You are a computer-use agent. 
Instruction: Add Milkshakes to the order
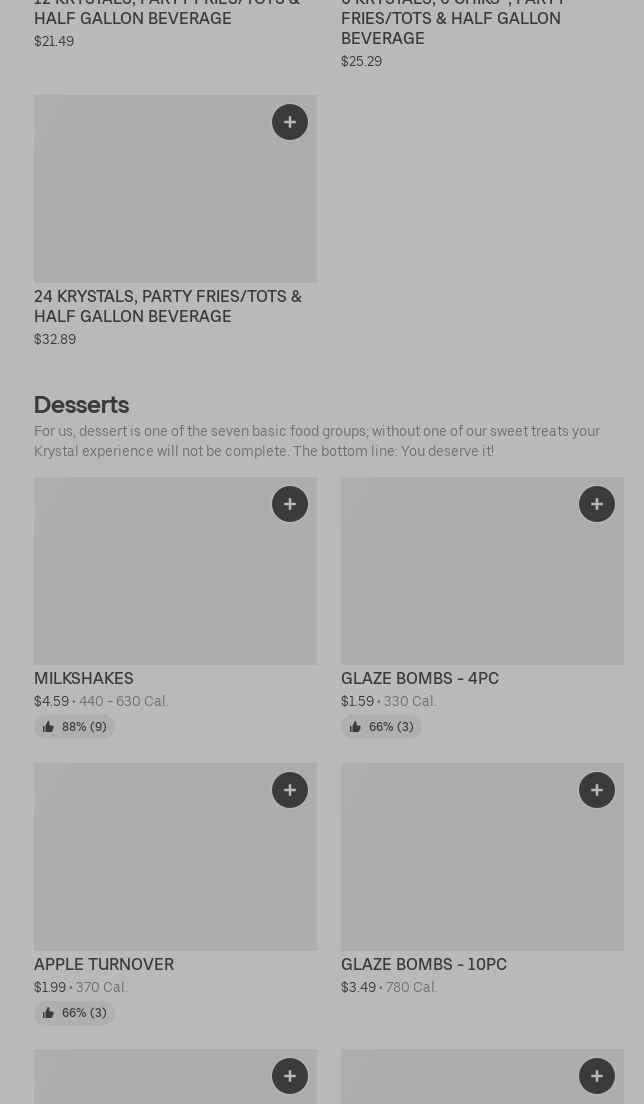click(x=290, y=504)
